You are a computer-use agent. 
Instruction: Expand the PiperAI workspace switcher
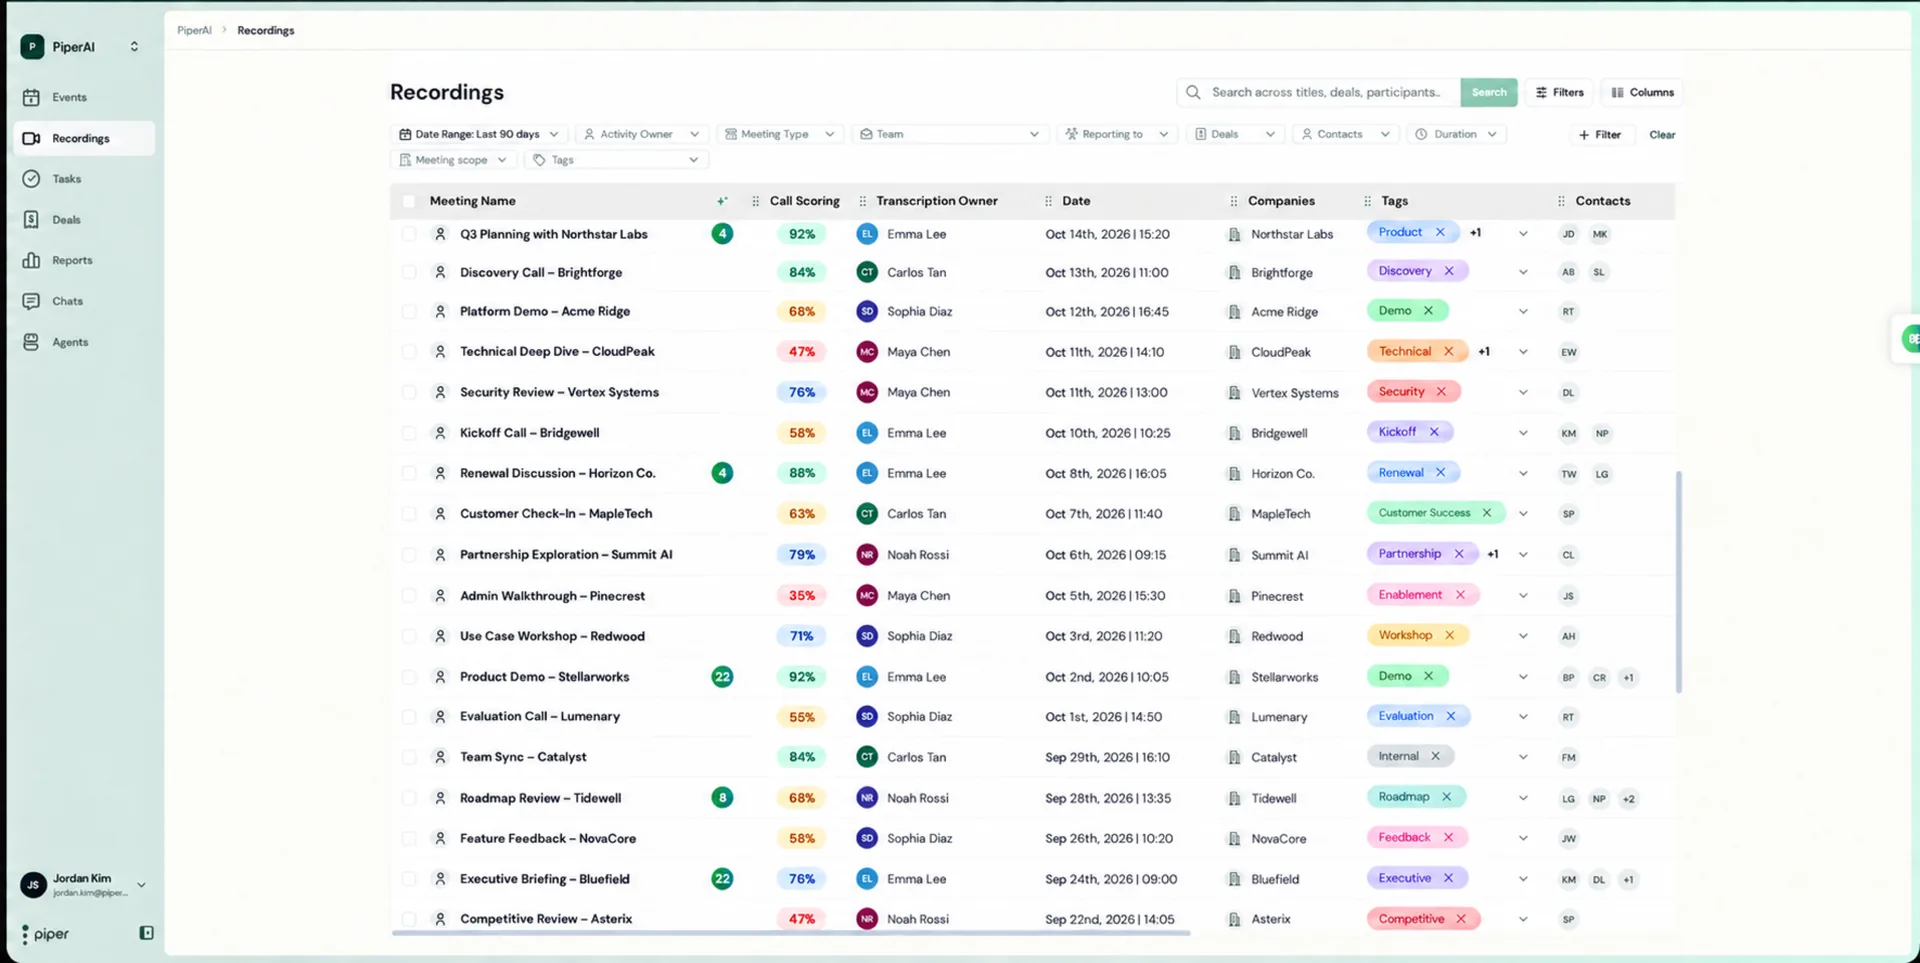pyautogui.click(x=134, y=47)
